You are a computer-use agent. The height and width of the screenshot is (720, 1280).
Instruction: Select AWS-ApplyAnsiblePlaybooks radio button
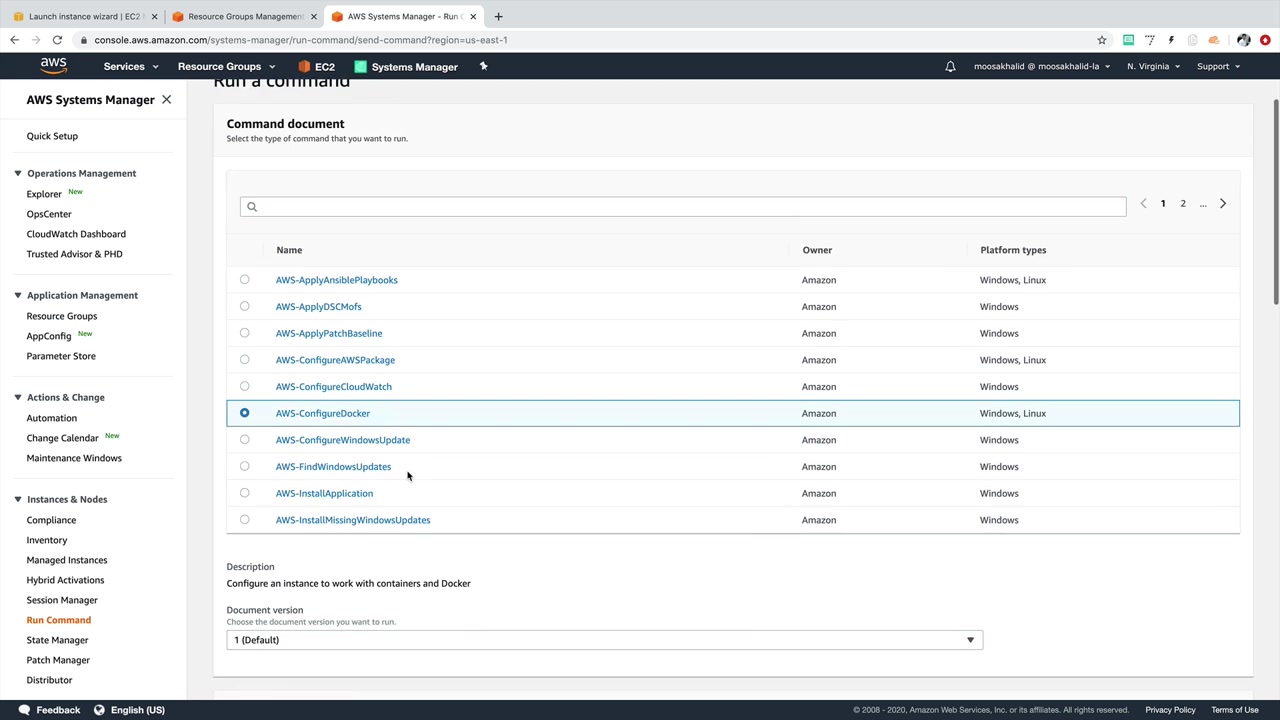click(x=245, y=280)
